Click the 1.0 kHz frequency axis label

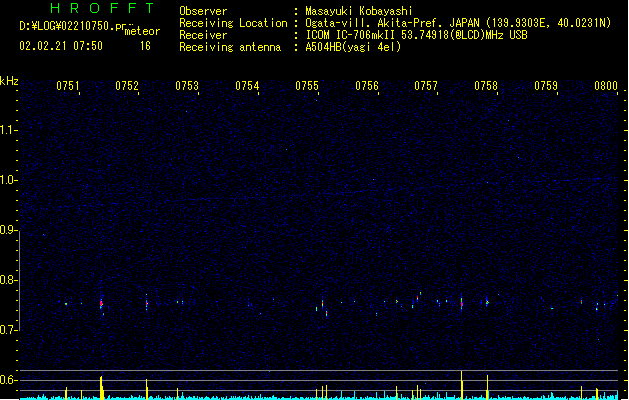coord(7,180)
